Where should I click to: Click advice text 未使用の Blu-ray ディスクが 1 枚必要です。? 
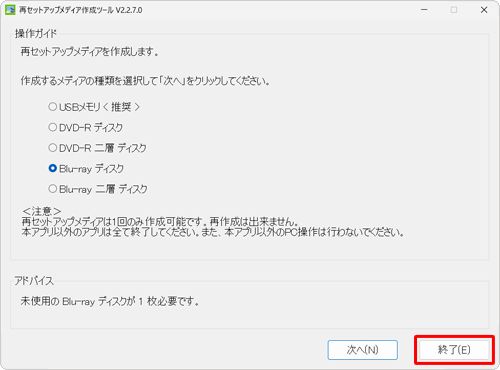[110, 301]
